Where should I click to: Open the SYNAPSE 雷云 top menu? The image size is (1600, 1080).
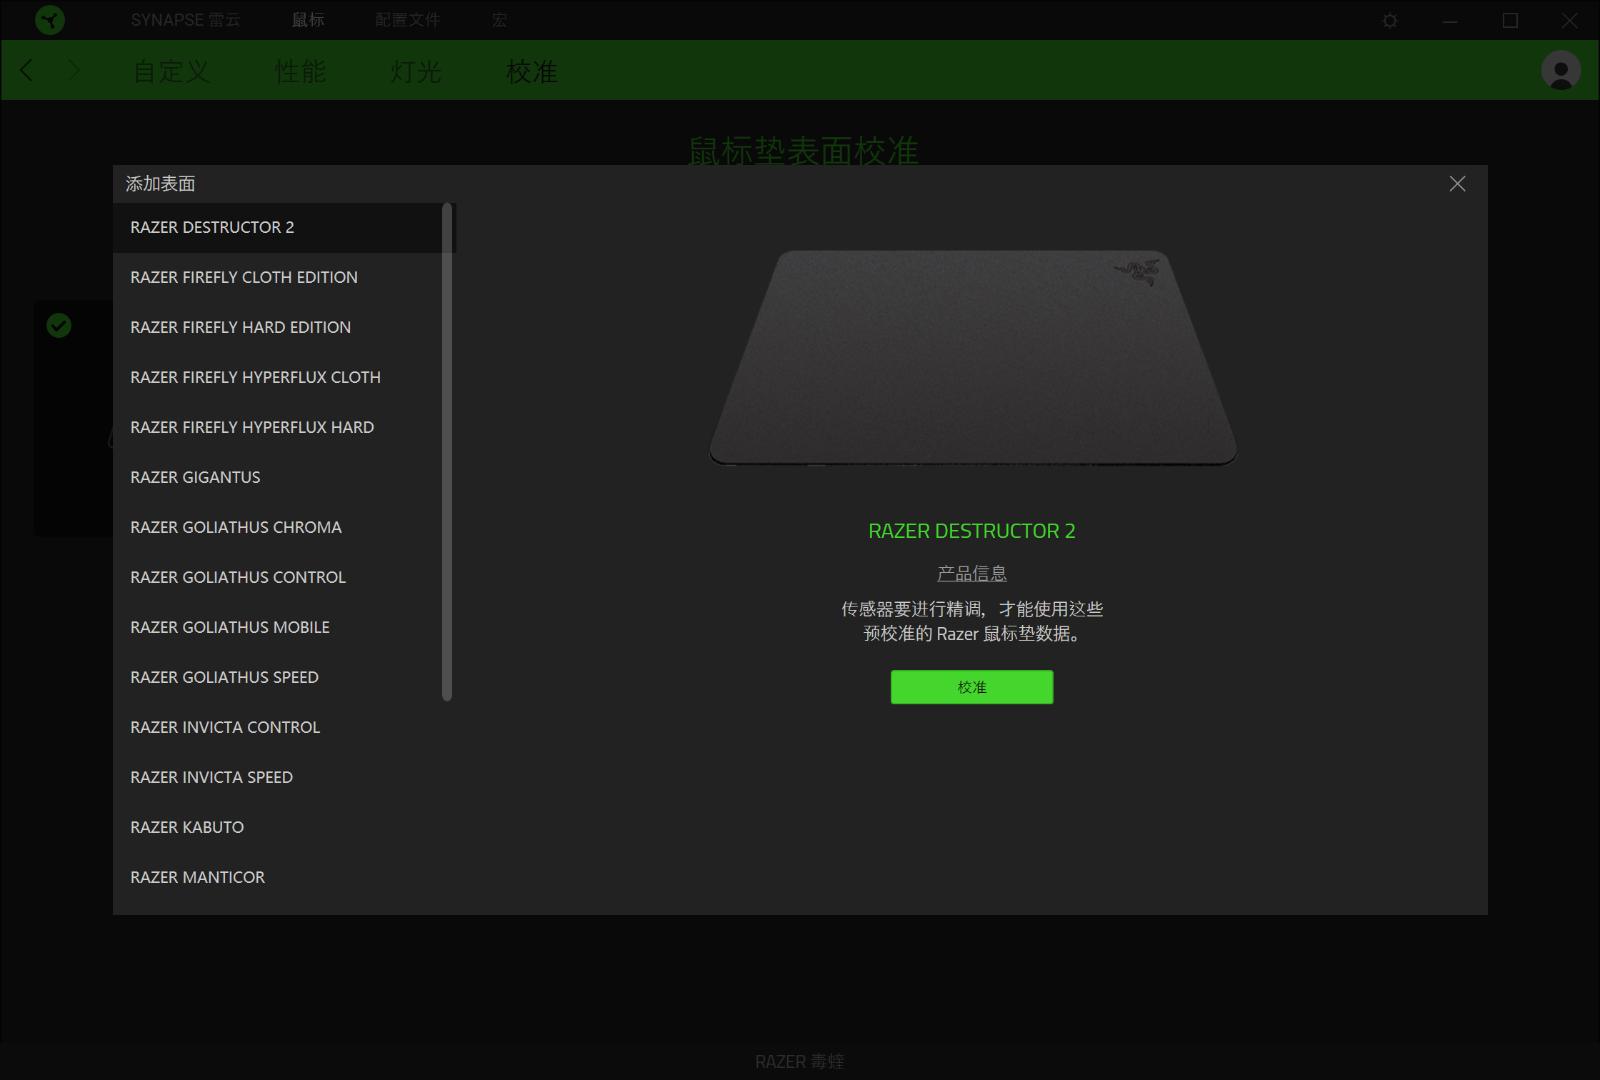pos(186,20)
